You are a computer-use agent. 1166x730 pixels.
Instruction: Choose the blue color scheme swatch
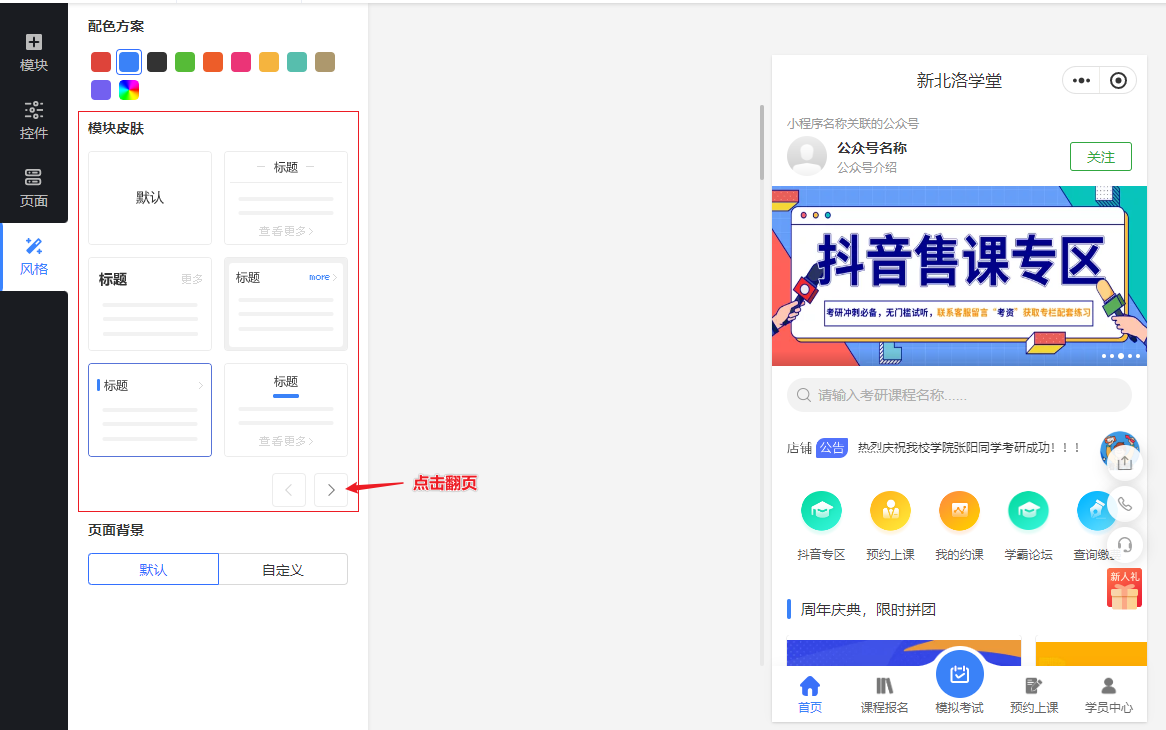click(x=129, y=62)
